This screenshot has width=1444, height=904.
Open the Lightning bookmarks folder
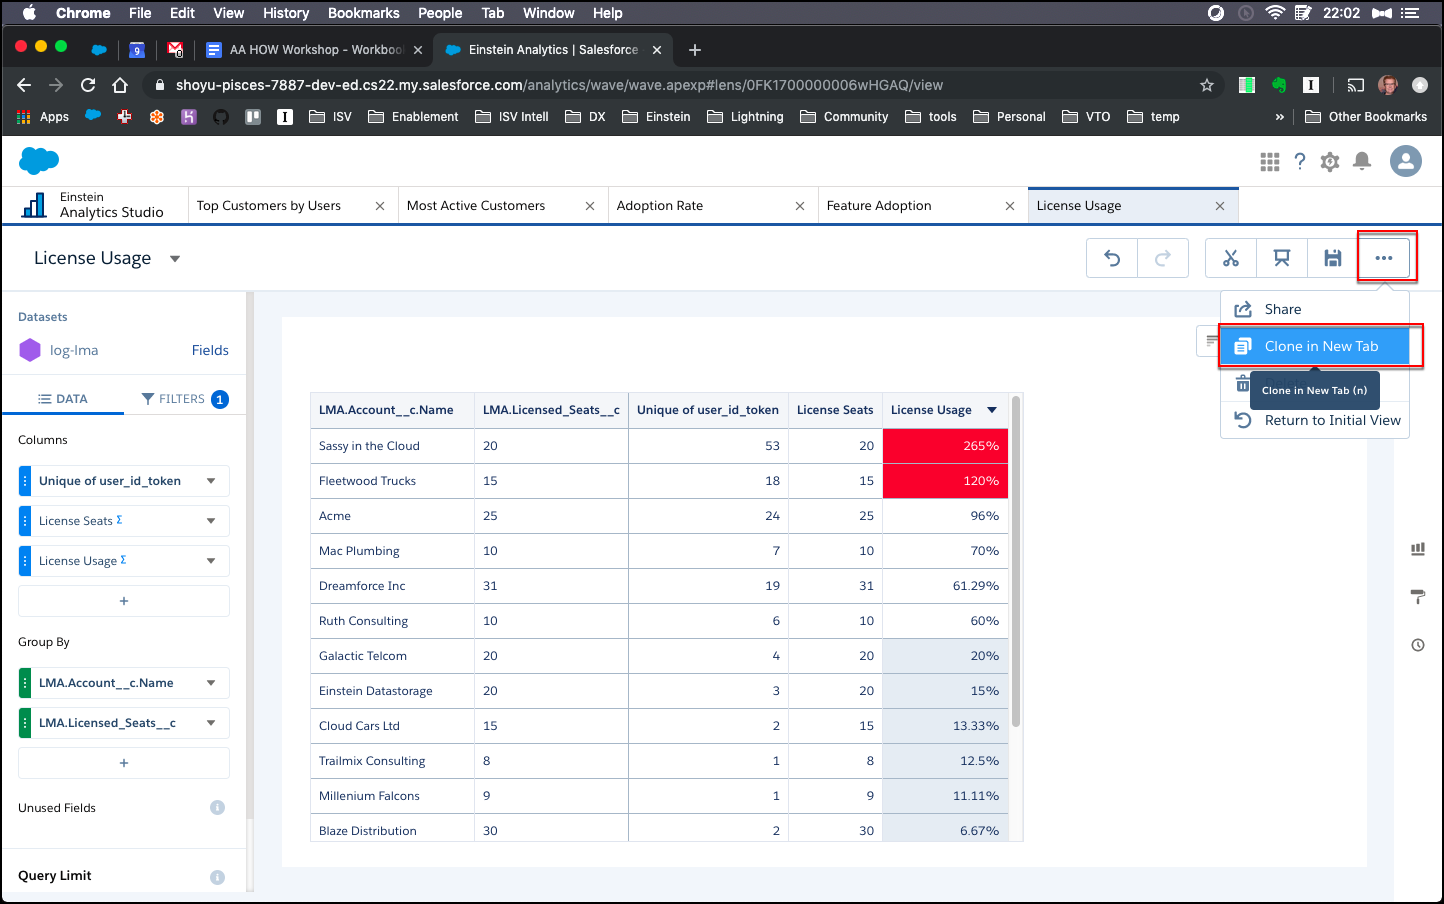pos(745,117)
